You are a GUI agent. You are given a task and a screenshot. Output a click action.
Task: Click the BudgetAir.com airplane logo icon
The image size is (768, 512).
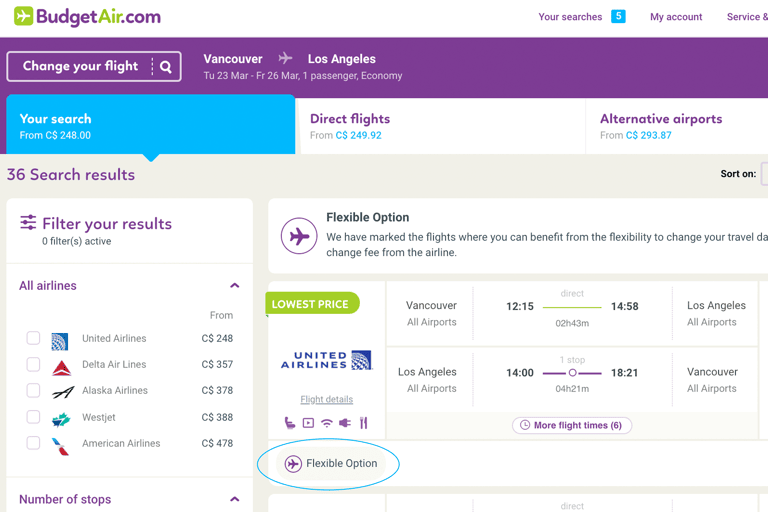tap(24, 16)
